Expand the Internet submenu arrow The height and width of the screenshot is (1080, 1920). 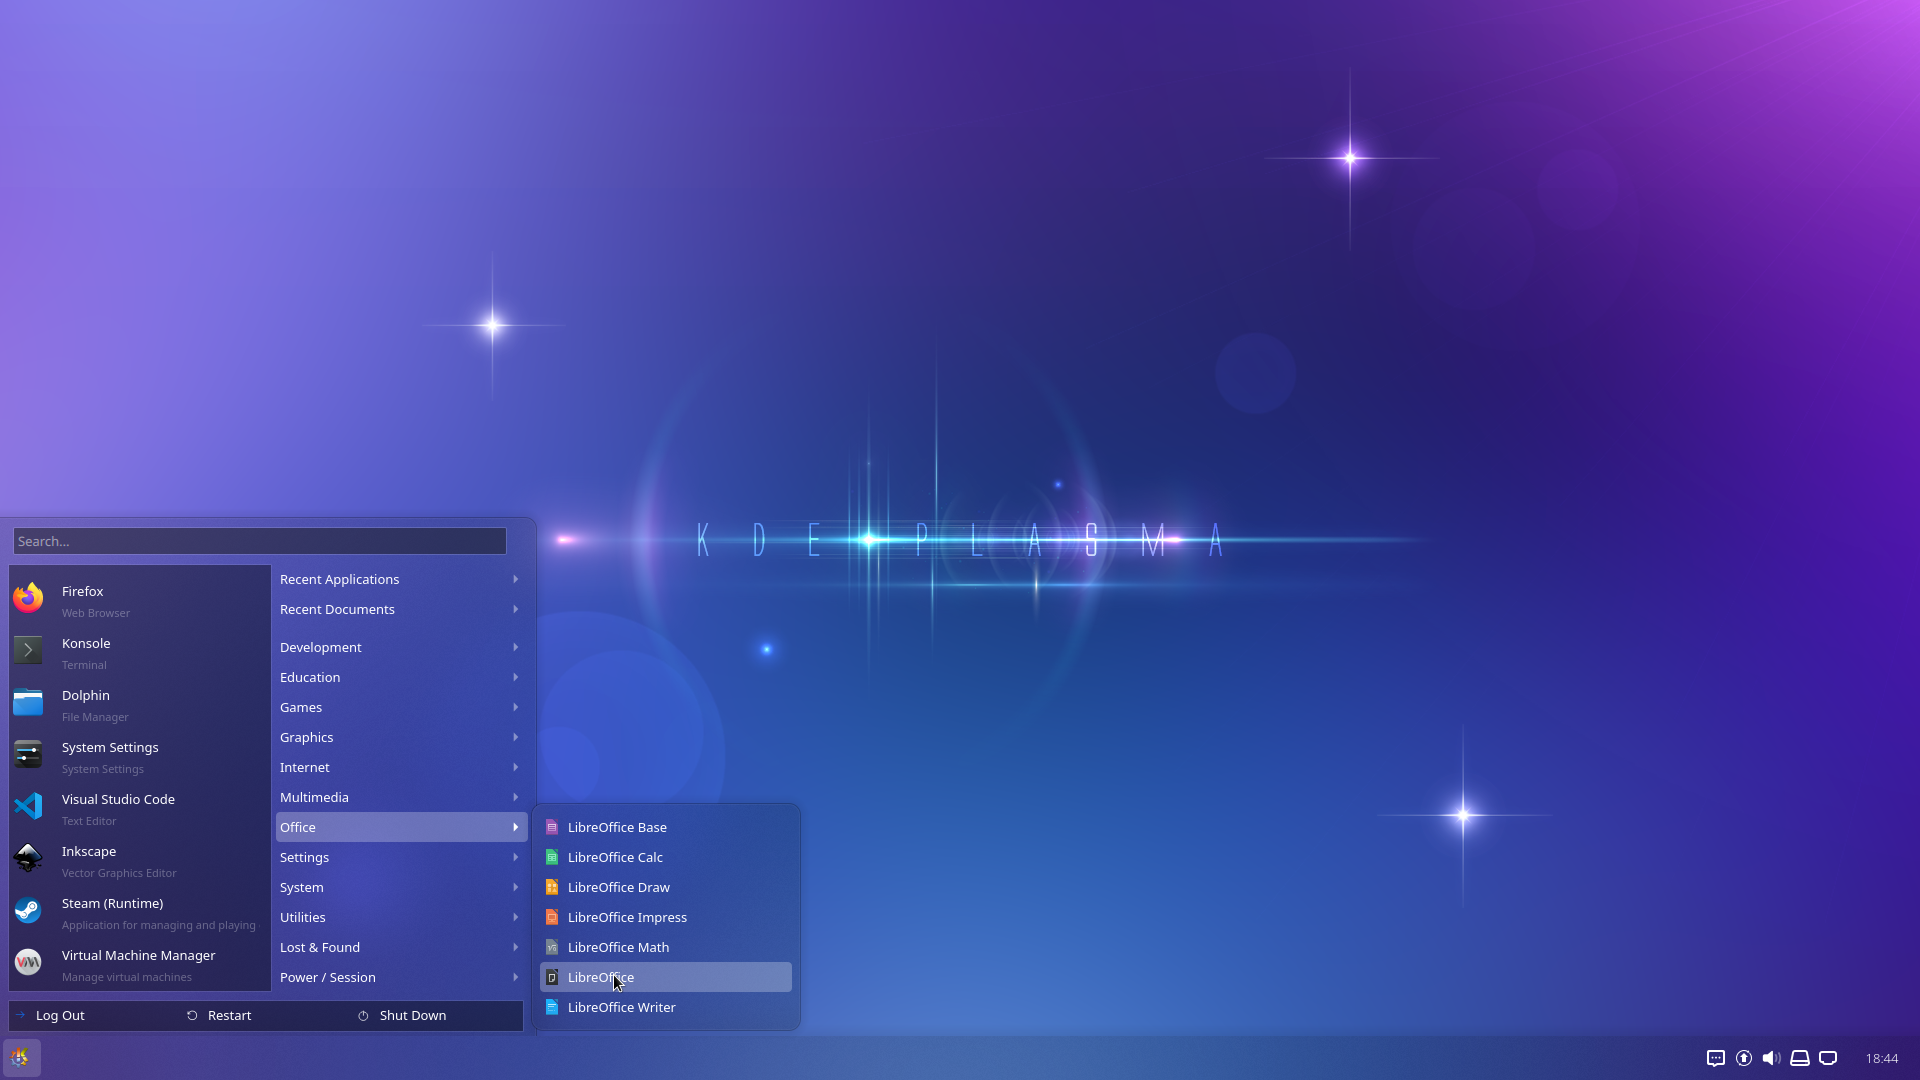click(x=516, y=767)
